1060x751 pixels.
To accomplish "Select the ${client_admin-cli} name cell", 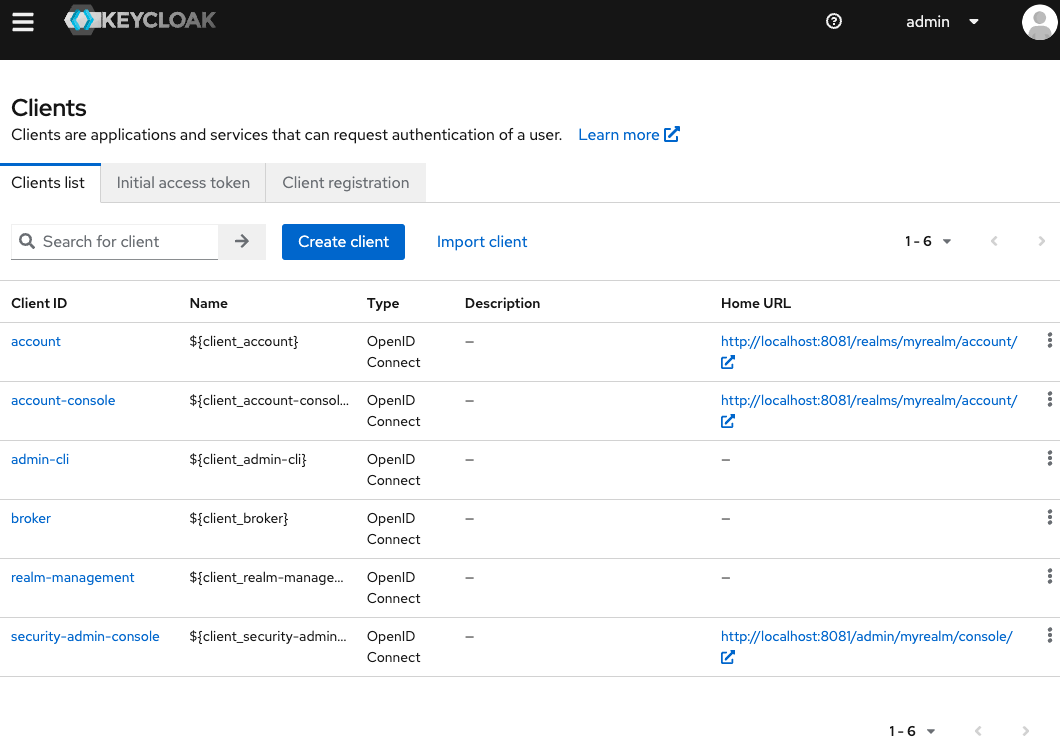I will tap(248, 459).
